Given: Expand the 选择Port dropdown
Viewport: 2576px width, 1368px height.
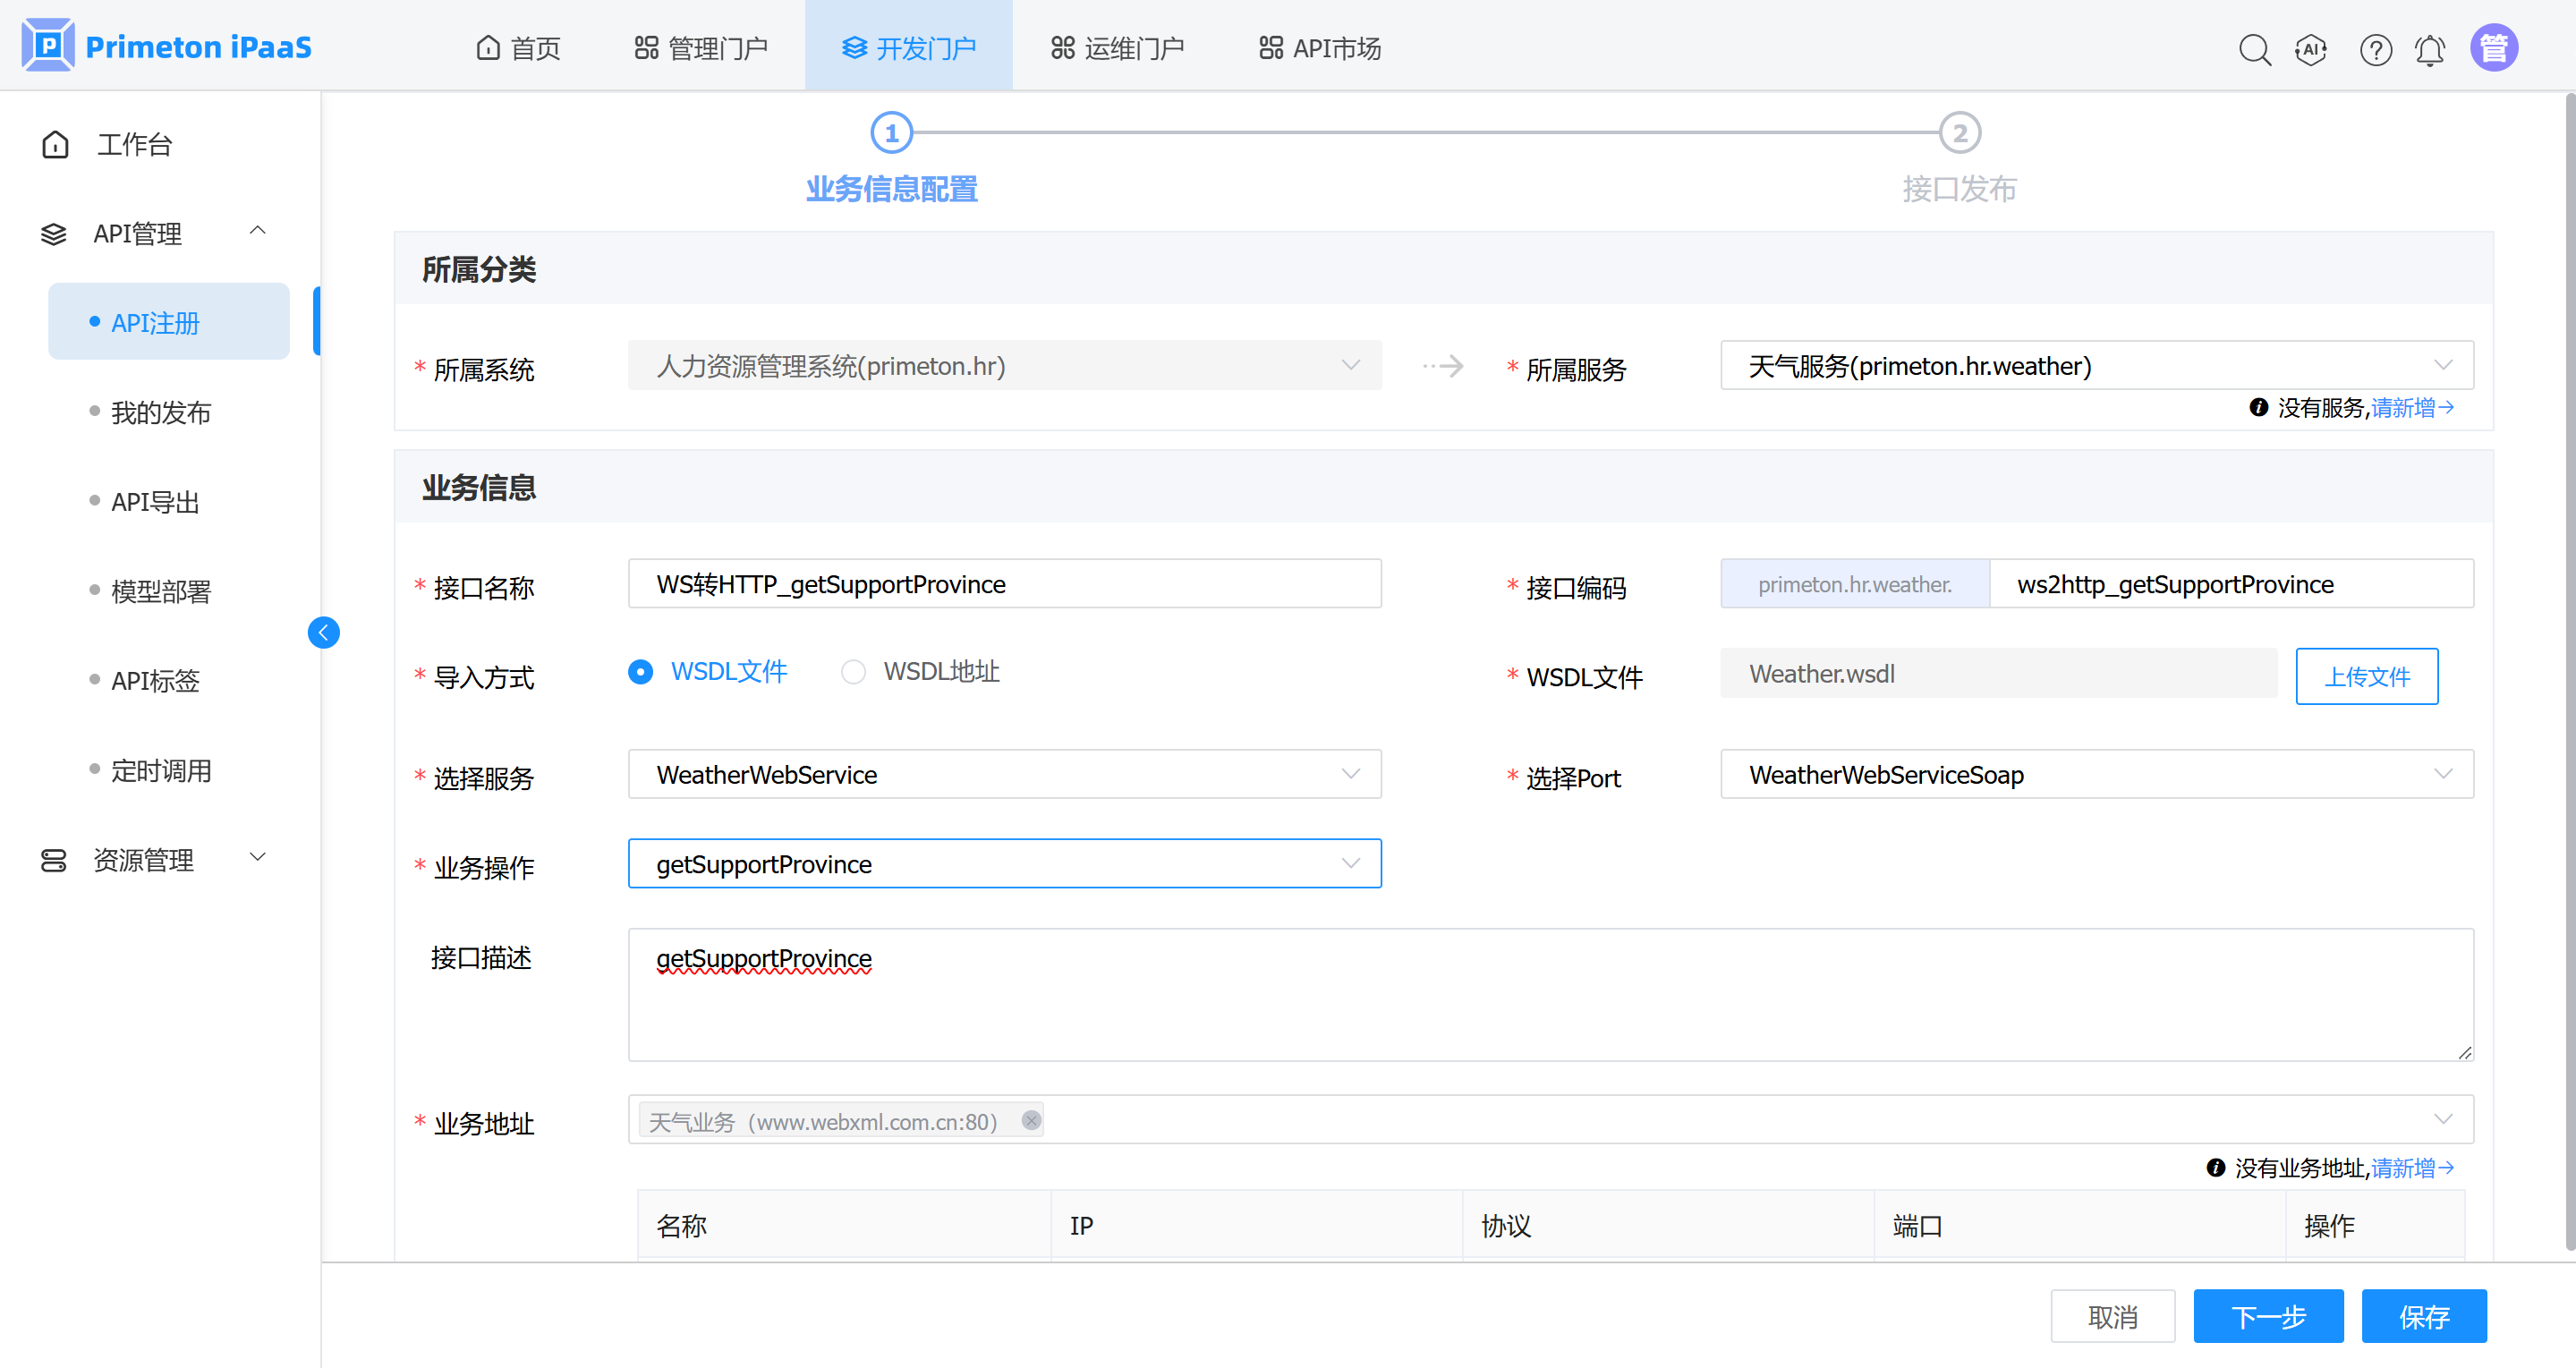Looking at the screenshot, I should tap(2096, 775).
